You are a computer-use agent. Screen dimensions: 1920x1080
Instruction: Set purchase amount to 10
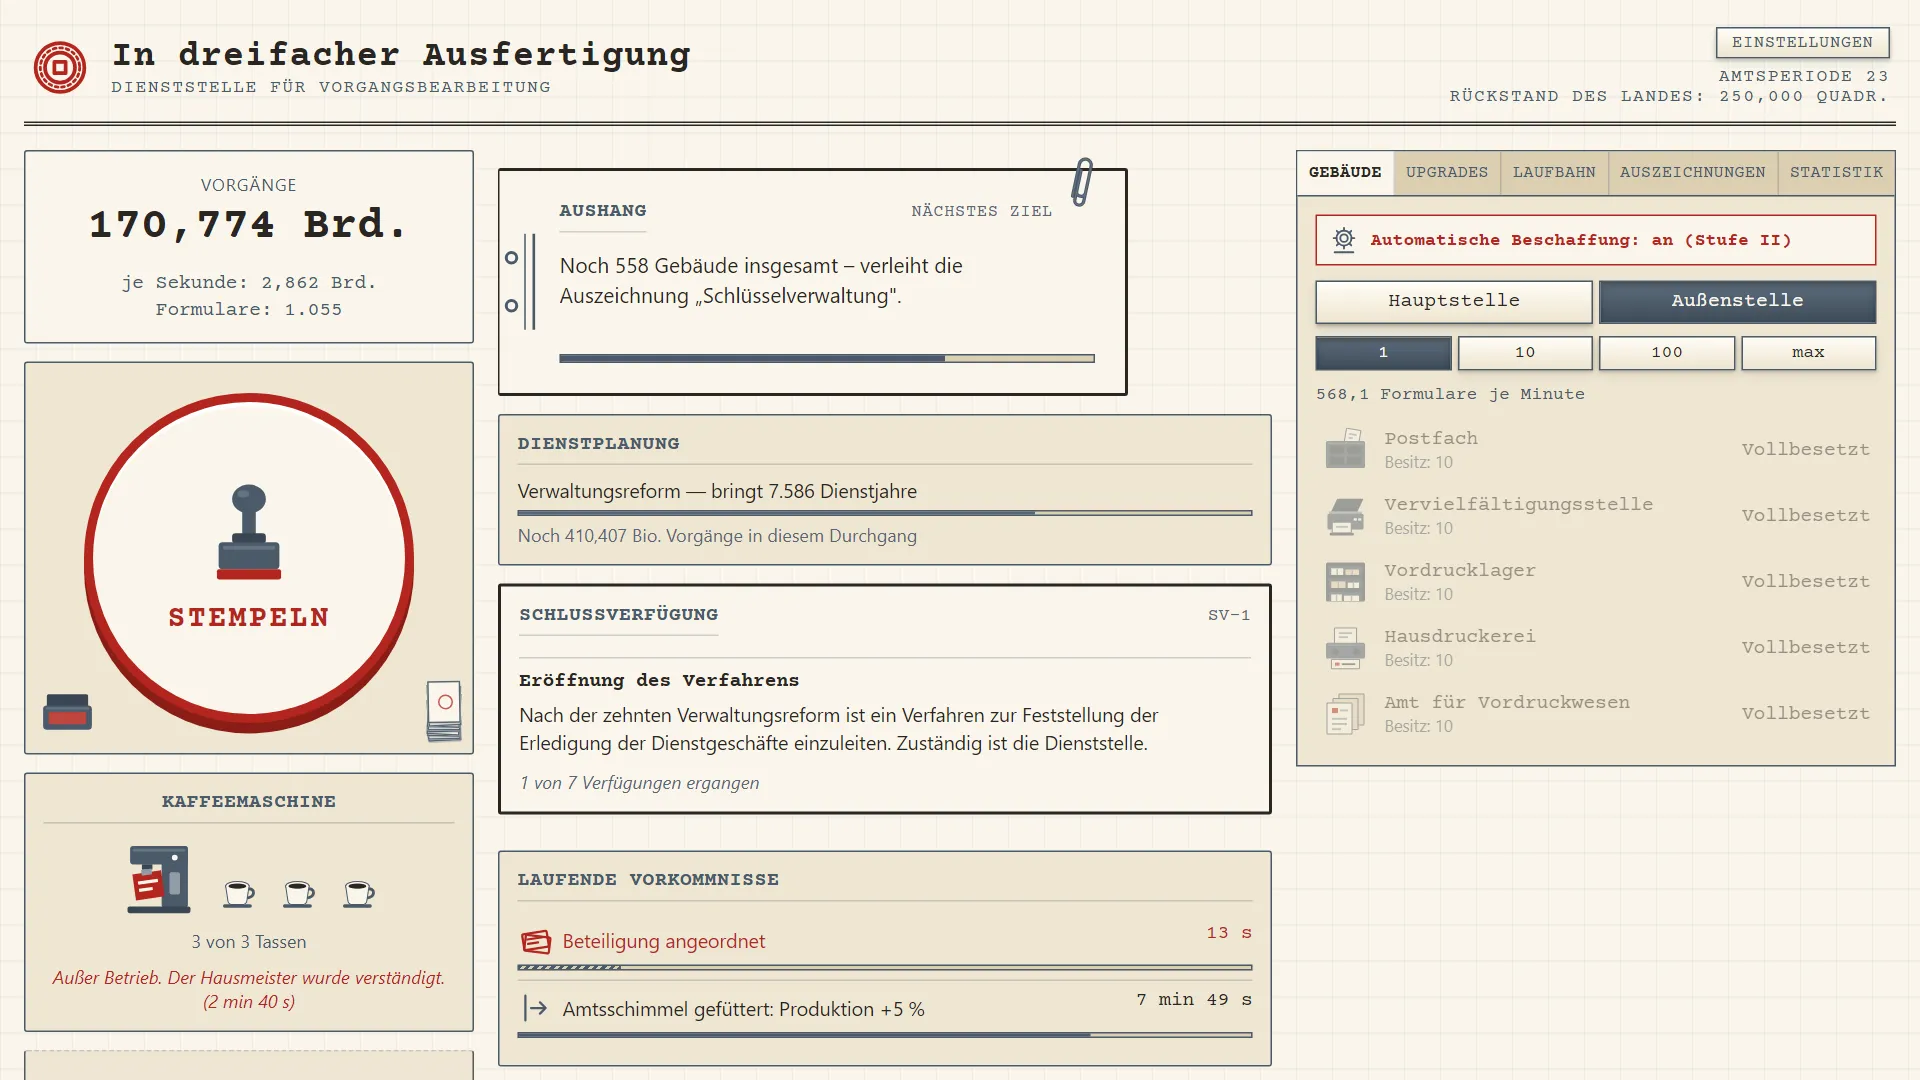click(1525, 353)
